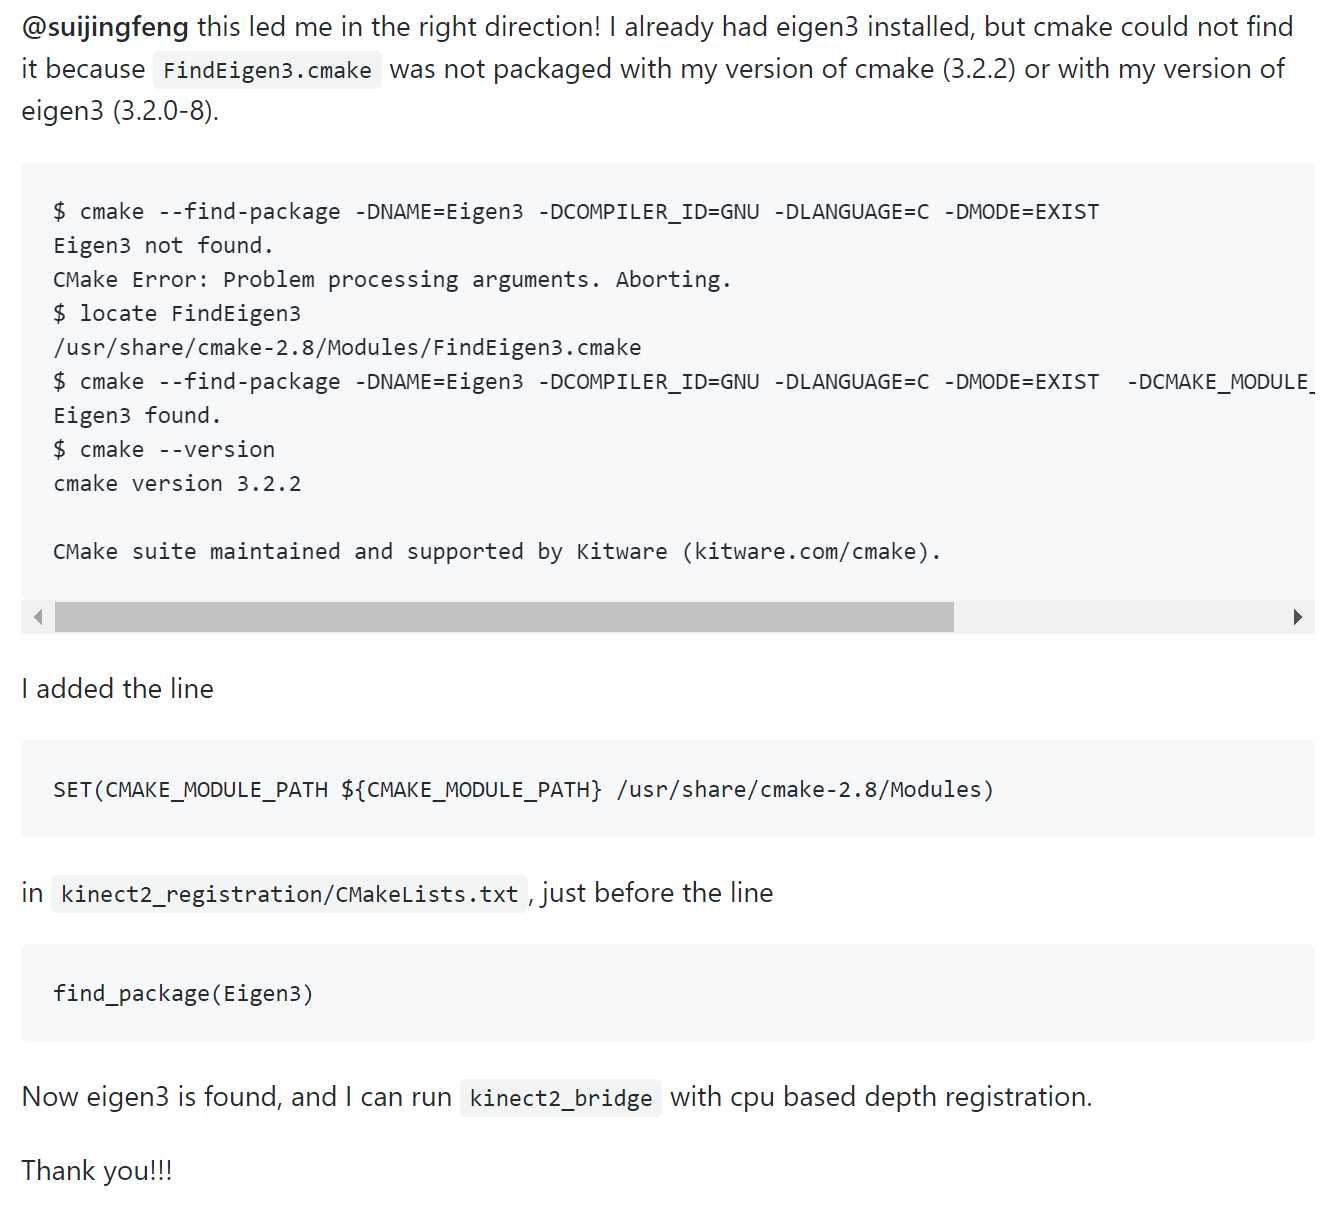Click the code block's left scroll arrow

(38, 617)
